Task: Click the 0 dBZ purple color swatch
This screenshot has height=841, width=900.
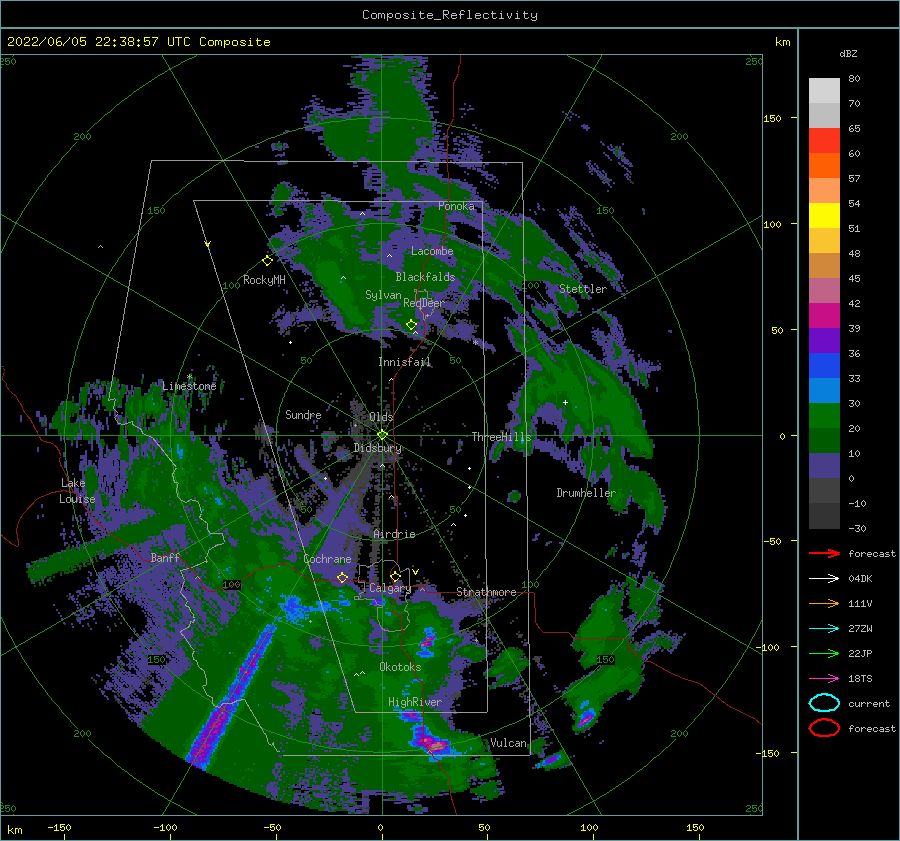Action: (x=824, y=465)
